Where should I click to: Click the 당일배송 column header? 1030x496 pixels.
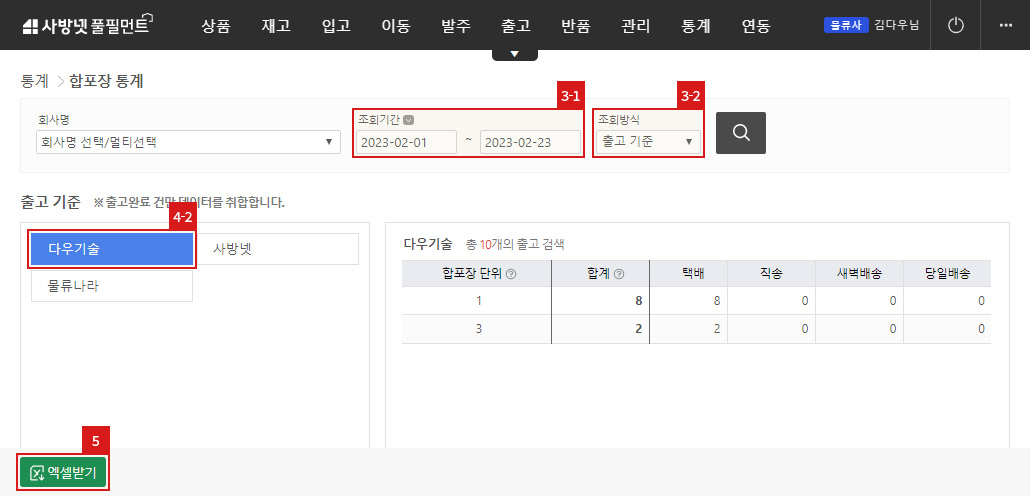pyautogui.click(x=947, y=274)
